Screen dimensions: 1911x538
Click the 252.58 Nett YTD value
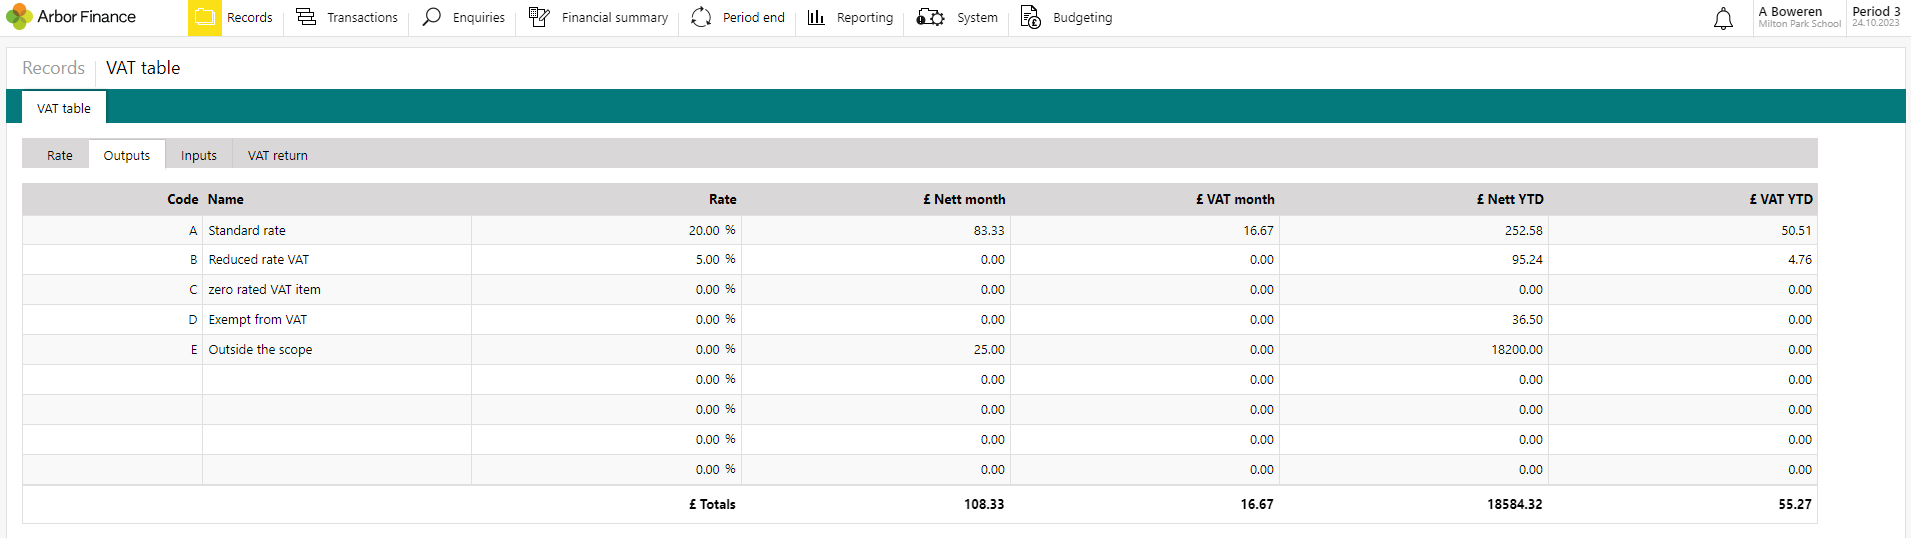(x=1524, y=230)
